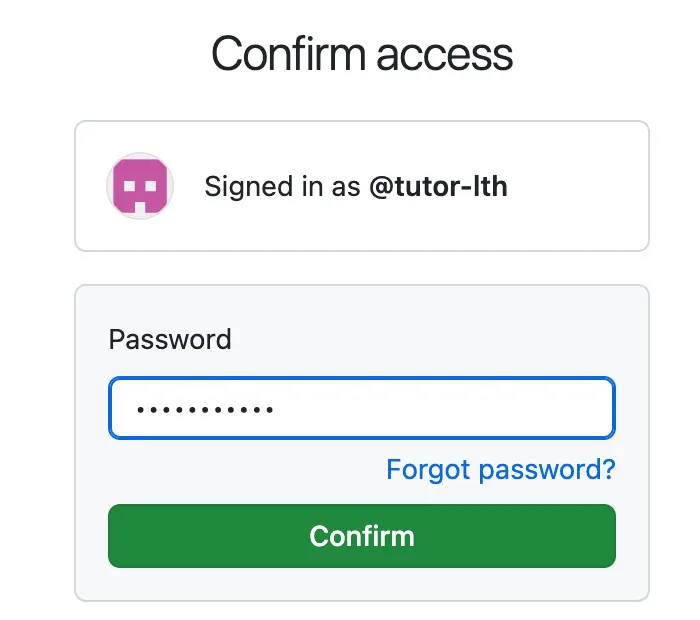Open the "Forgot password?" link
This screenshot has width=700, height=620.
click(x=501, y=469)
